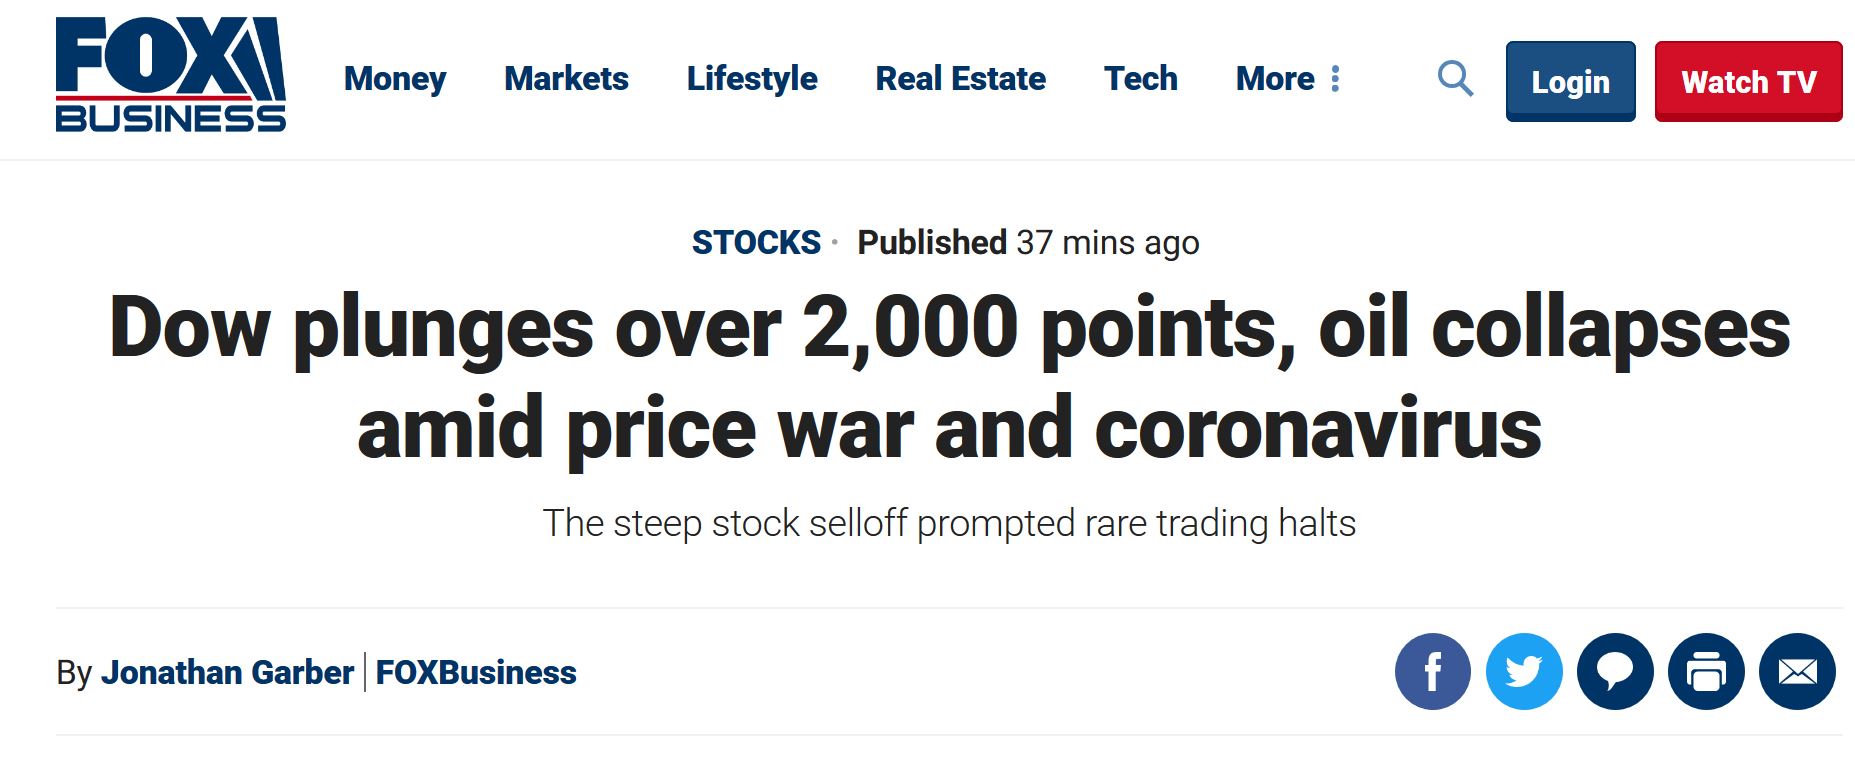Share article via Facebook icon

(1433, 672)
